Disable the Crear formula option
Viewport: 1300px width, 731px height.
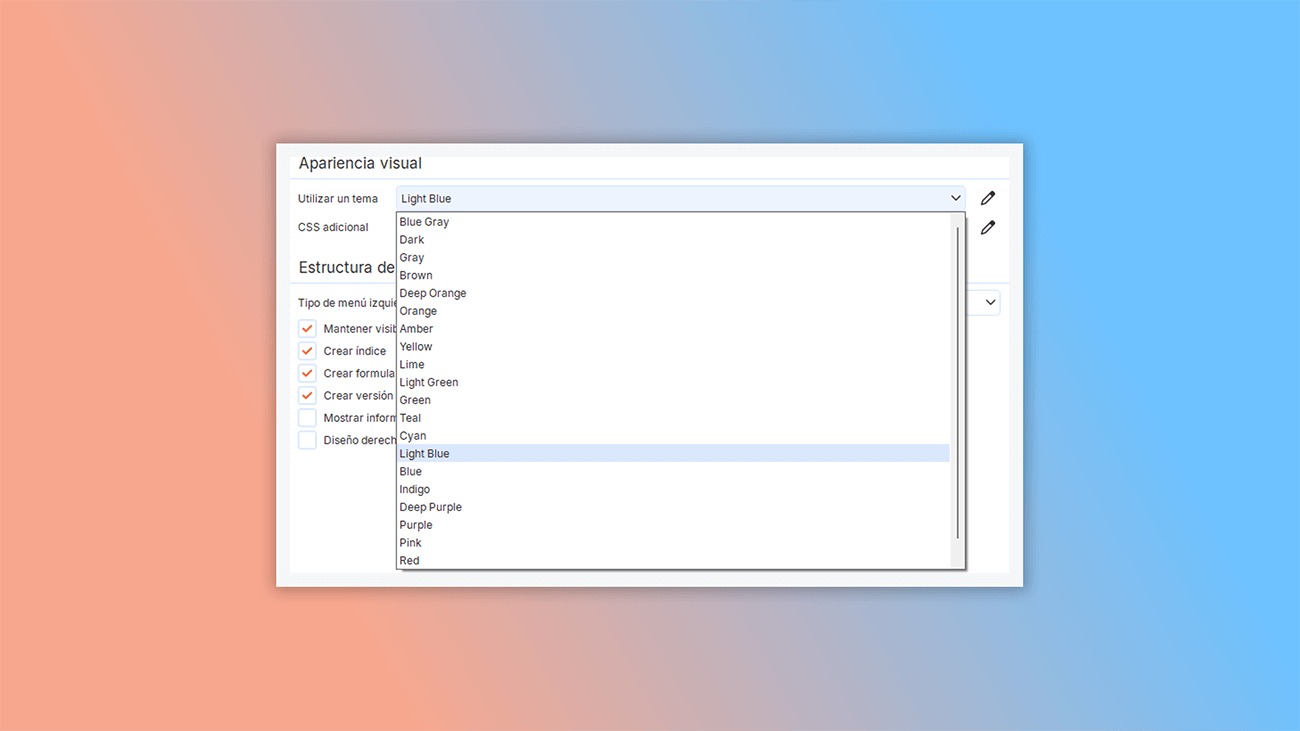(307, 372)
